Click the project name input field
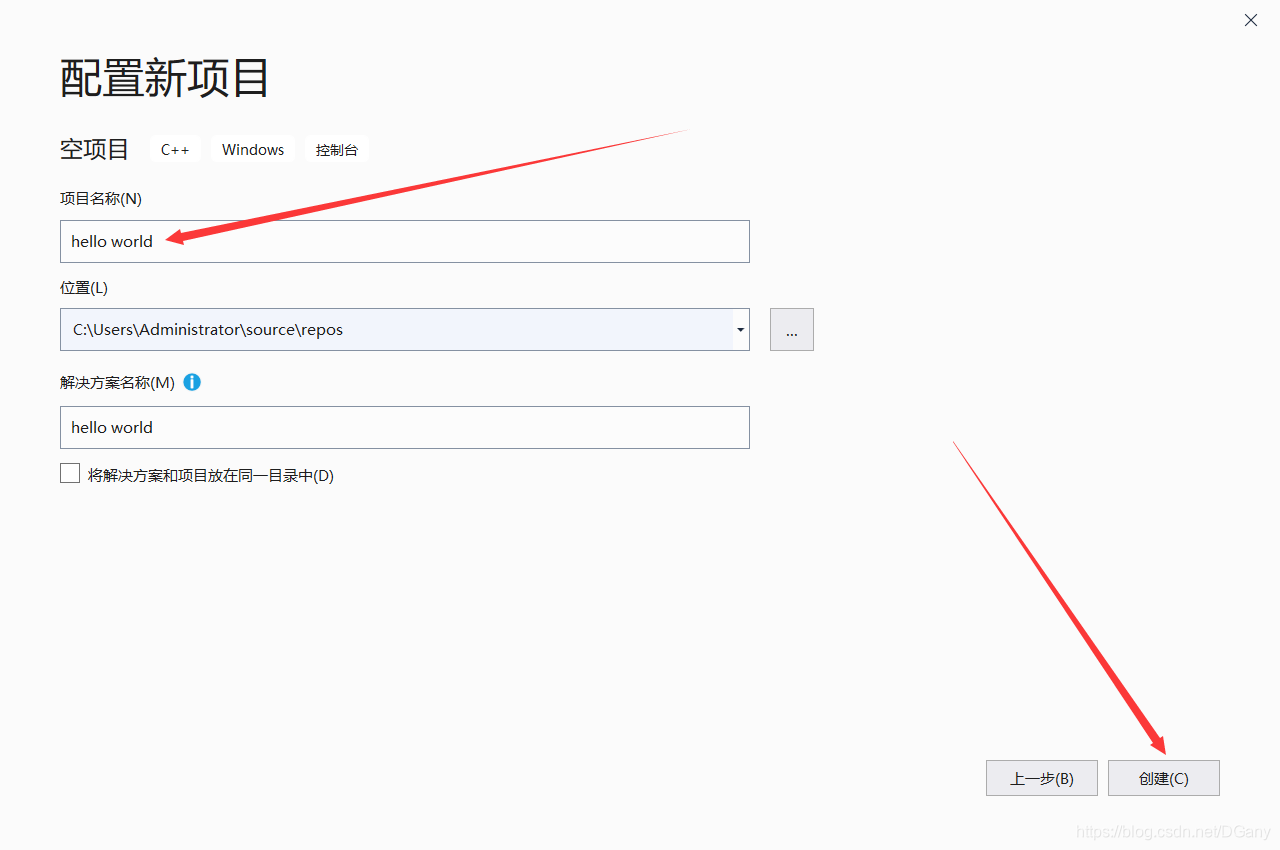1280x850 pixels. [x=405, y=241]
